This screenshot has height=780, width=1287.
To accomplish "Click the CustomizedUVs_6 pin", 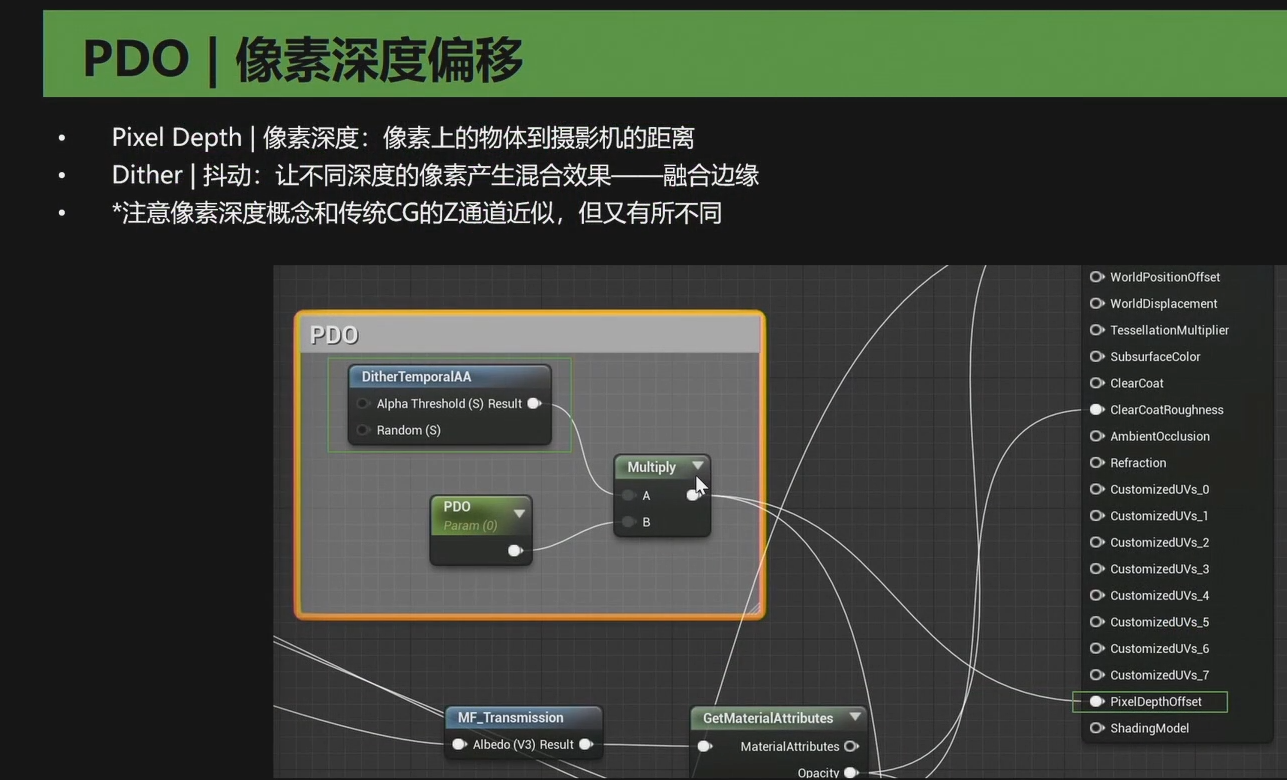I will click(1097, 648).
